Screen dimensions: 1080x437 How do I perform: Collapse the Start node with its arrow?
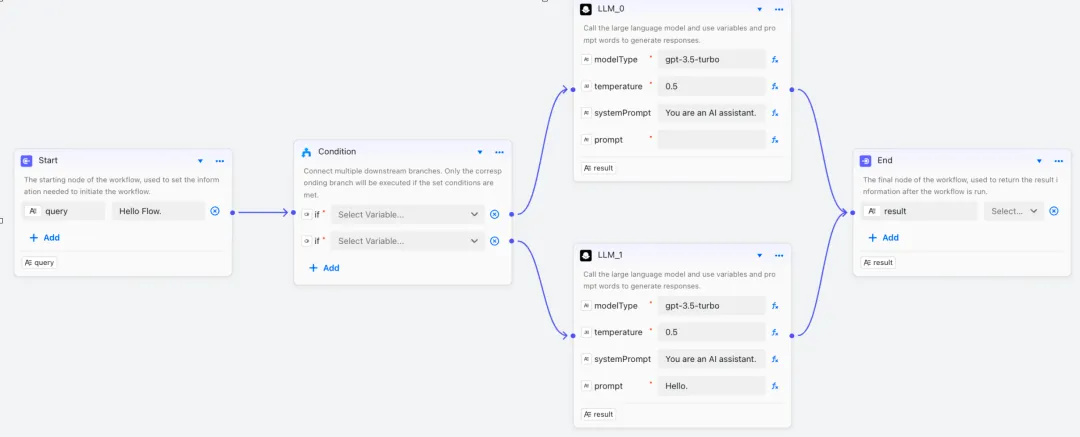(x=200, y=161)
